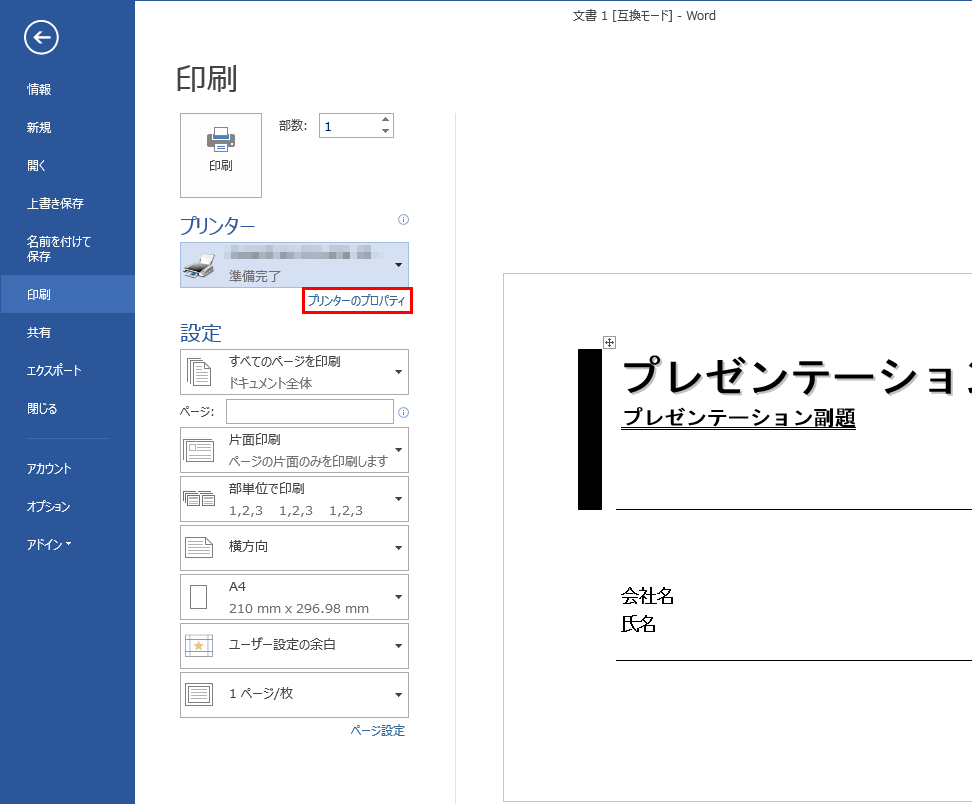The image size is (972, 804).
Task: Open the A4 paper size dropdown
Action: (x=294, y=597)
